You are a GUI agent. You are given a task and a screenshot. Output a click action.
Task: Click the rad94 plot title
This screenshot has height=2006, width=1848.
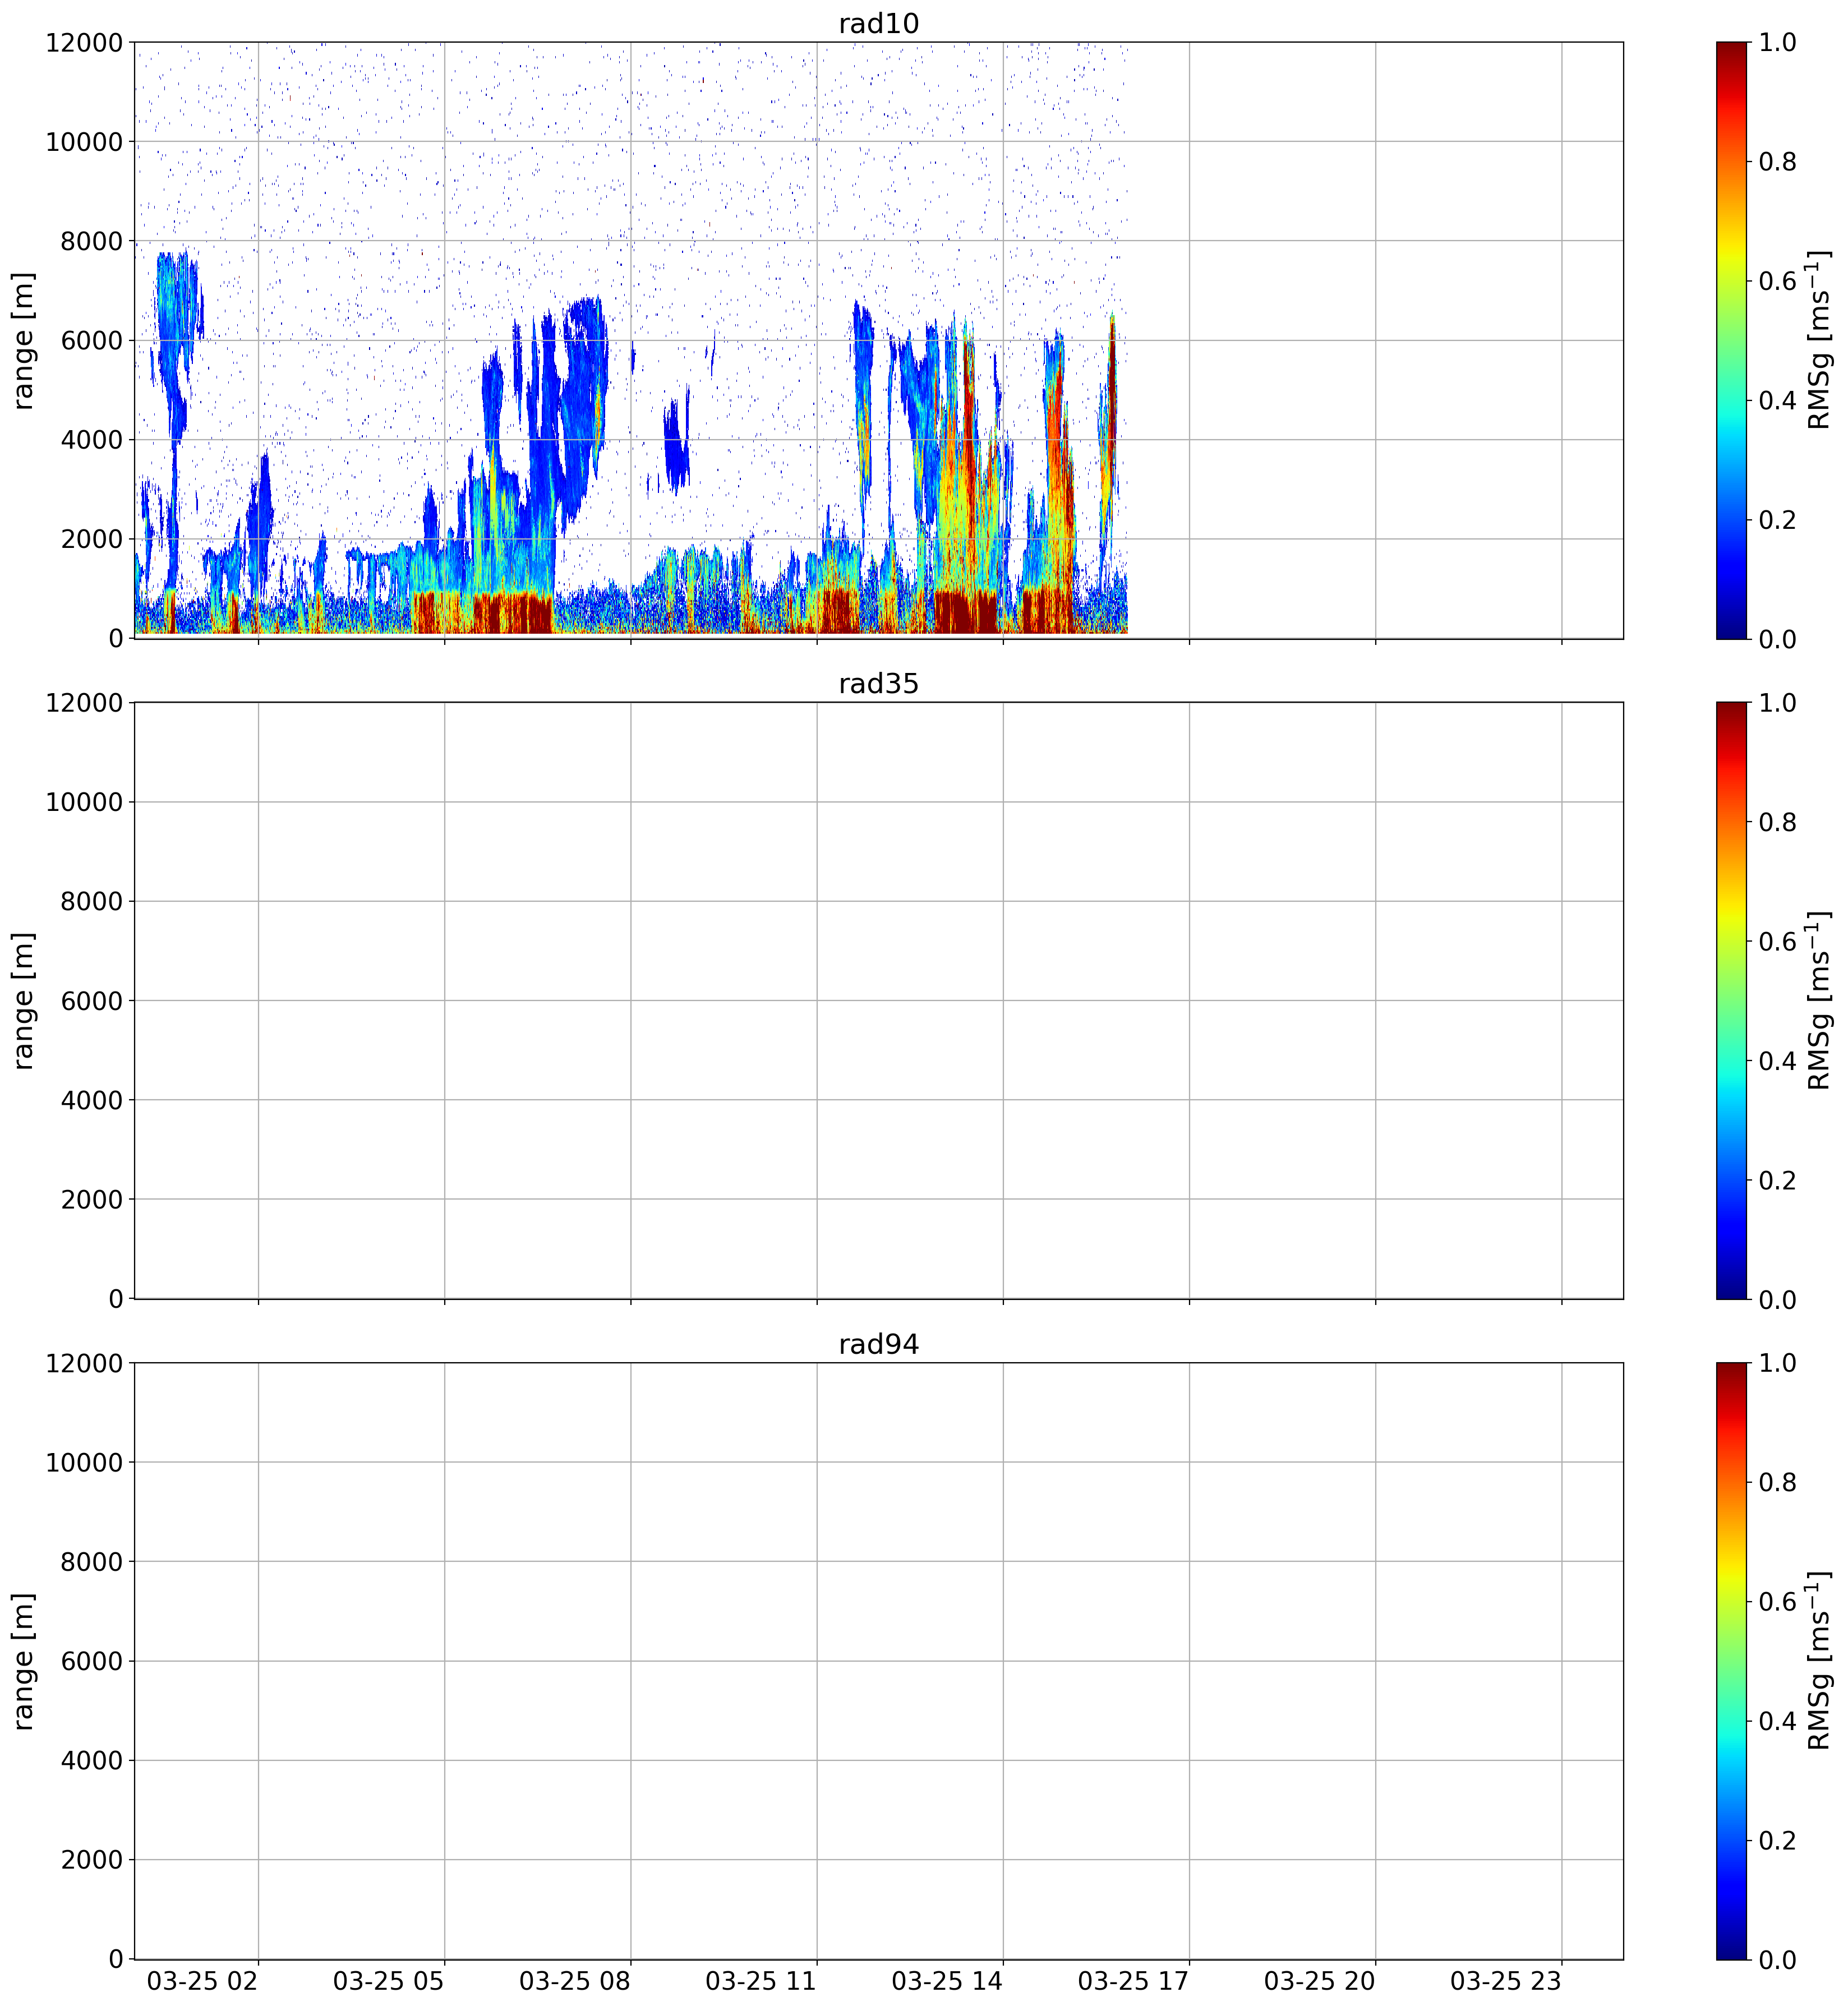tap(878, 1345)
